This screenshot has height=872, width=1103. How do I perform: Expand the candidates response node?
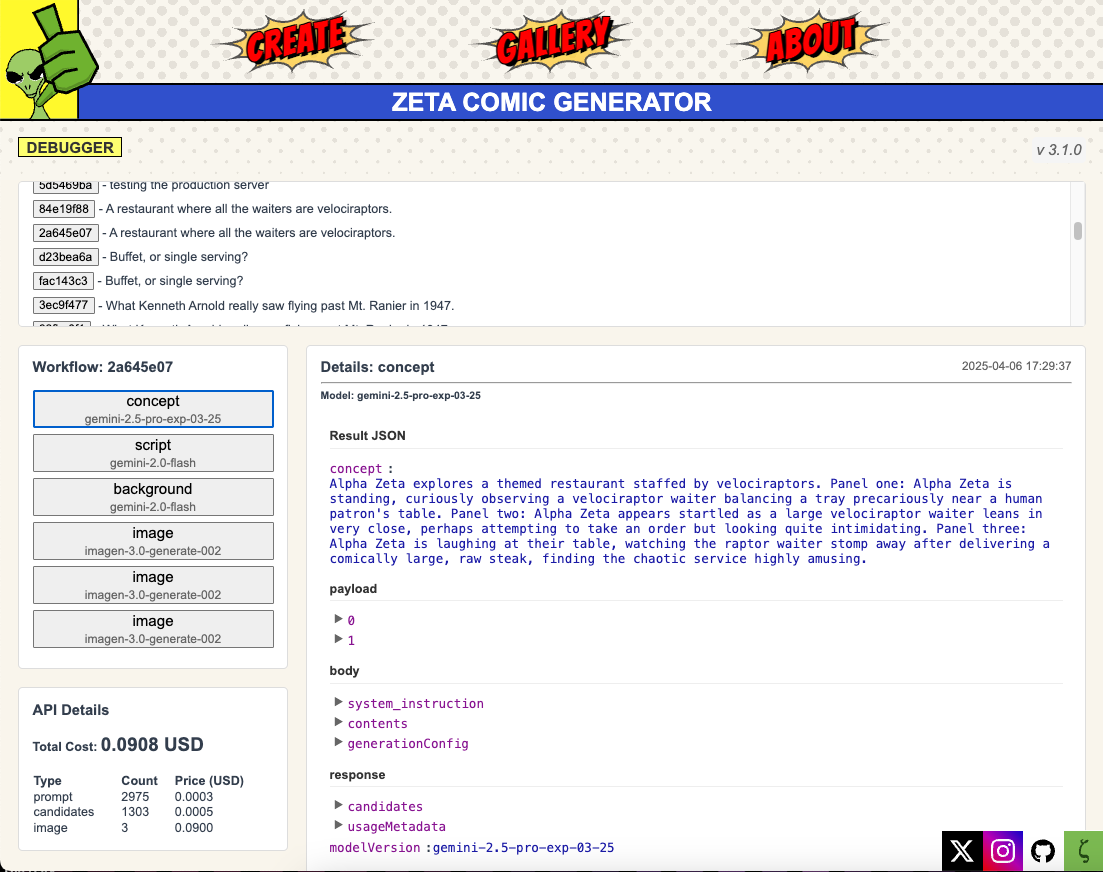[338, 805]
